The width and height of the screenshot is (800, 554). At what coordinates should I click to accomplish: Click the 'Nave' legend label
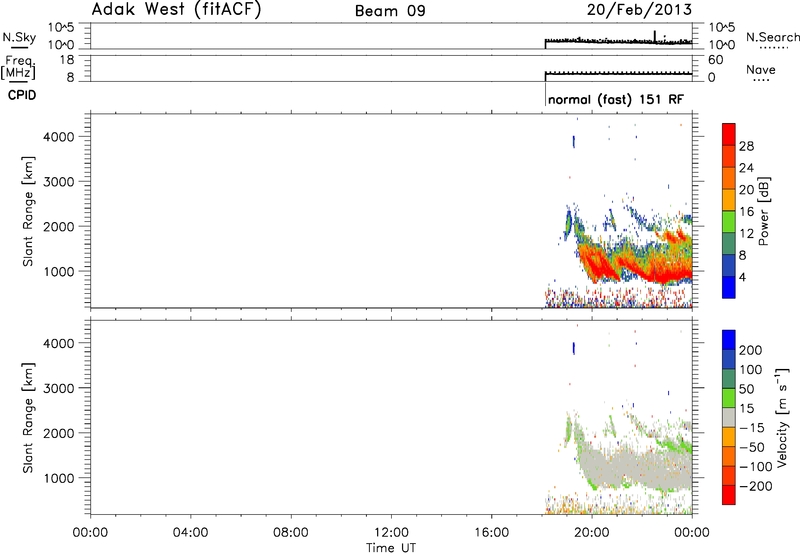pos(760,69)
